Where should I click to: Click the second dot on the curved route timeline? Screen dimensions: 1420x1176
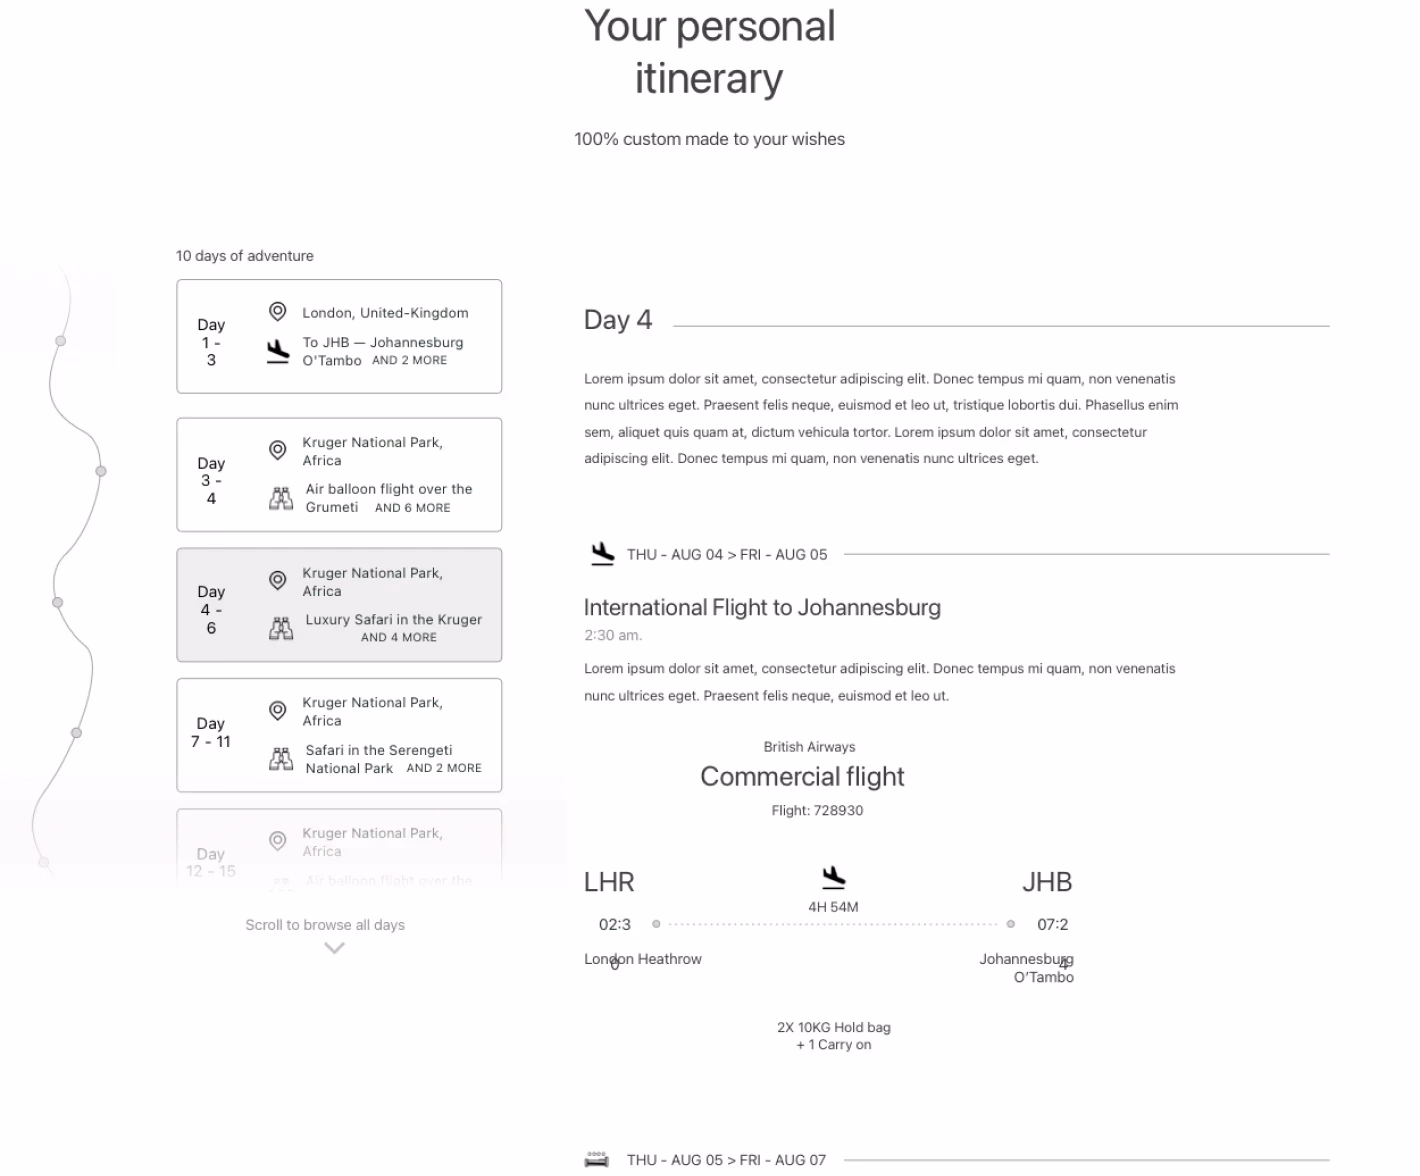pyautogui.click(x=101, y=471)
